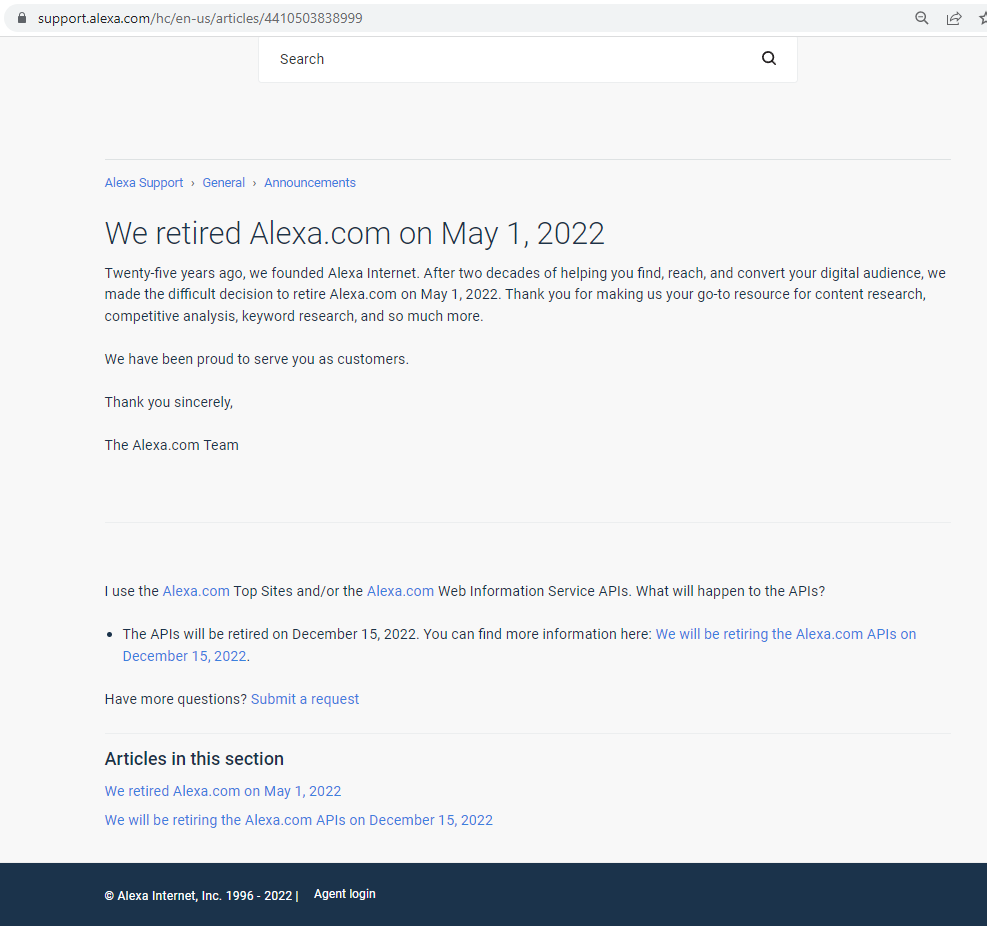Click the 'Articles in this section' heading
This screenshot has width=987, height=926.
point(194,759)
